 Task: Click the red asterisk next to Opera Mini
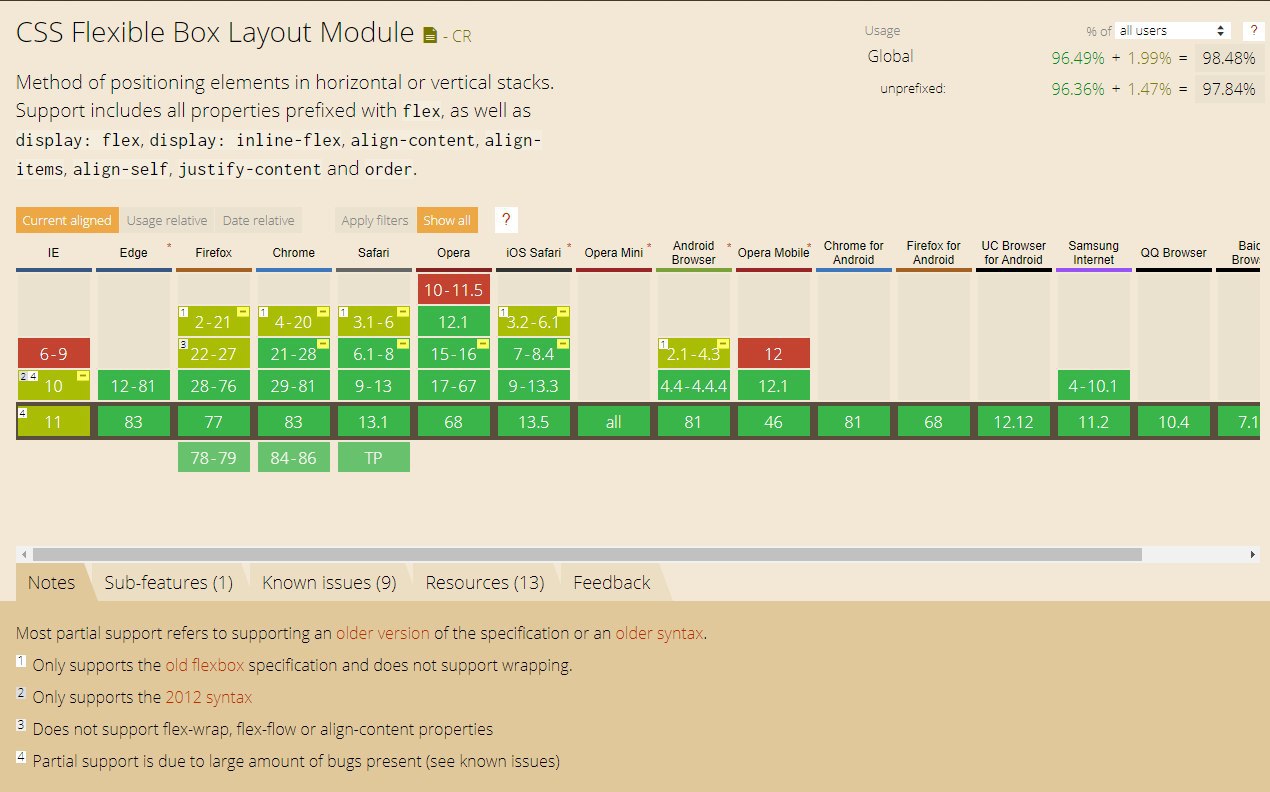(x=649, y=246)
